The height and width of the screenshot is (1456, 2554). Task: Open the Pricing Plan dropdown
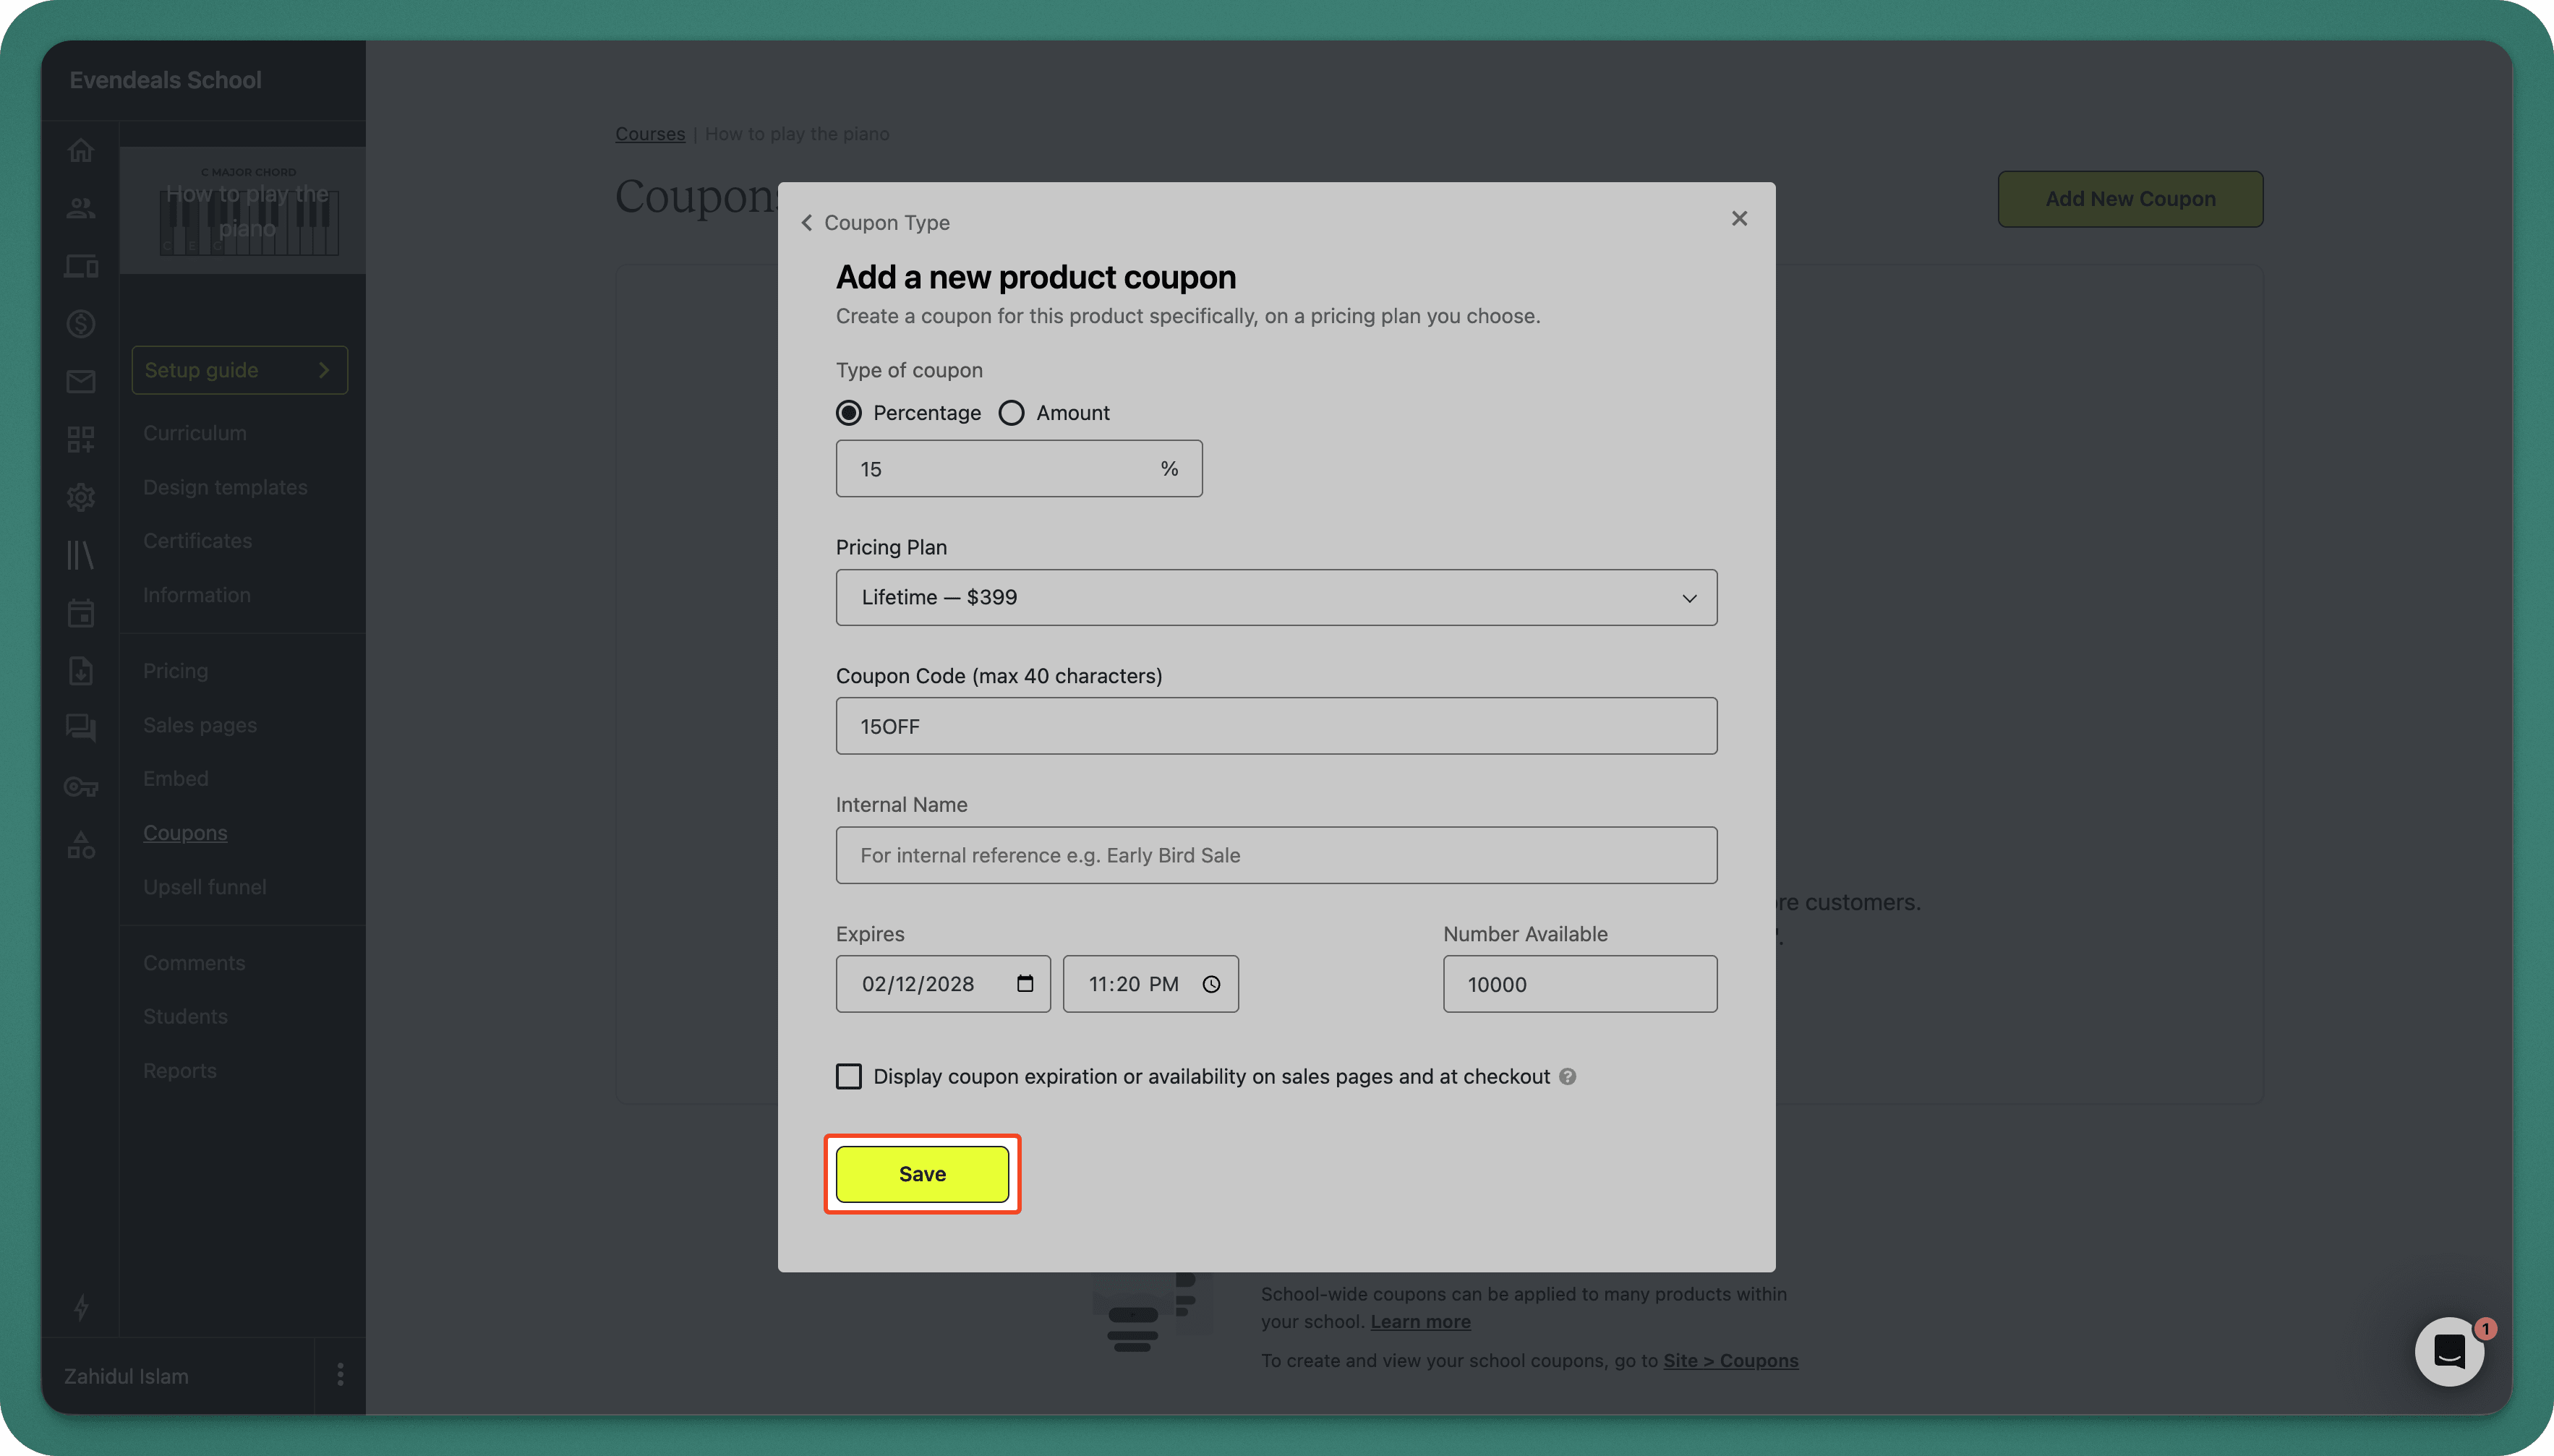coord(1275,597)
